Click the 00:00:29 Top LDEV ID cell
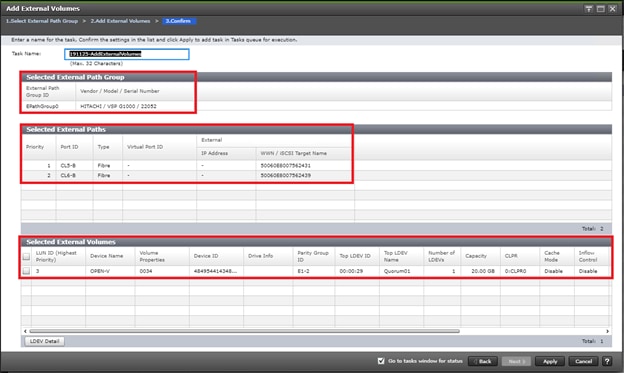The height and width of the screenshot is (373, 624). pyautogui.click(x=351, y=271)
